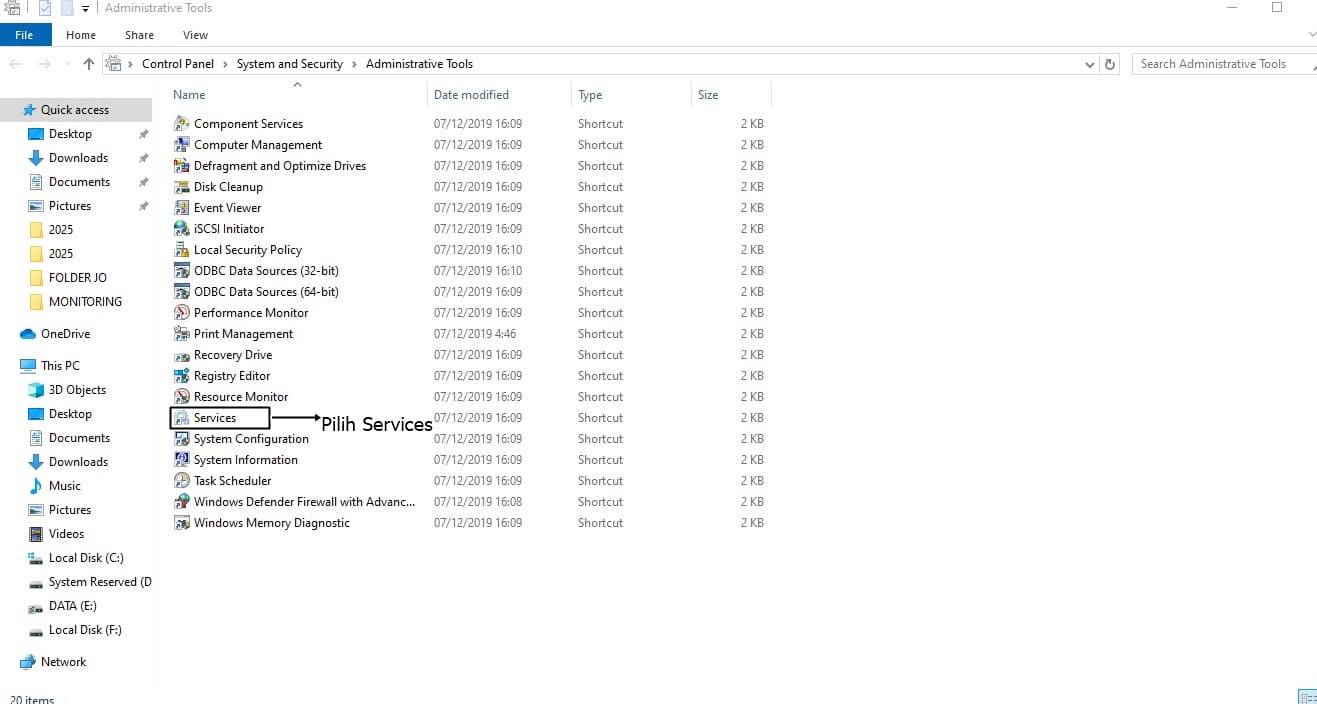This screenshot has width=1317, height=704.
Task: Select Windows Defender Firewall icon
Action: 181,501
